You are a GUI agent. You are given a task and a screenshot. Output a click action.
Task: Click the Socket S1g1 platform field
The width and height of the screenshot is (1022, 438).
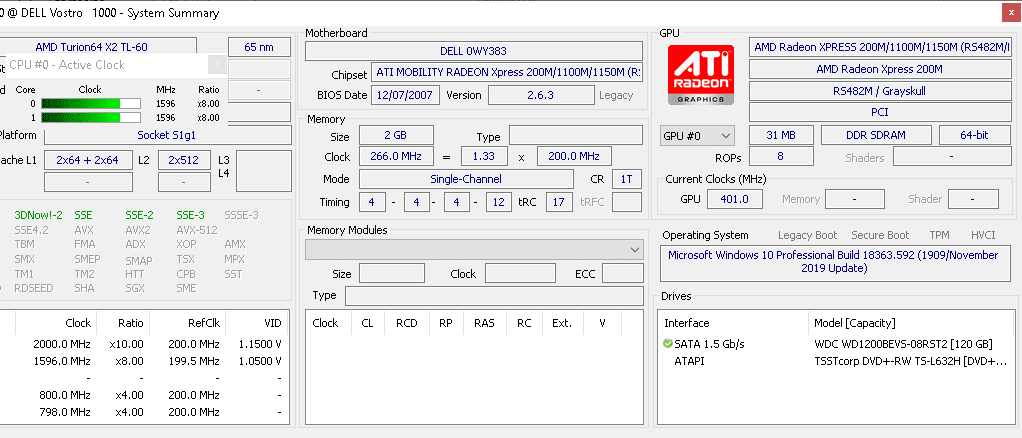point(168,135)
